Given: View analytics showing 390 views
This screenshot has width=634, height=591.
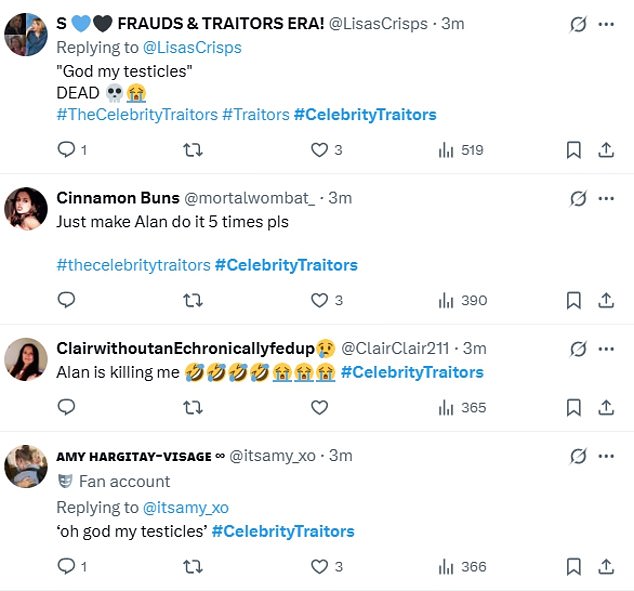Looking at the screenshot, I should coord(463,300).
